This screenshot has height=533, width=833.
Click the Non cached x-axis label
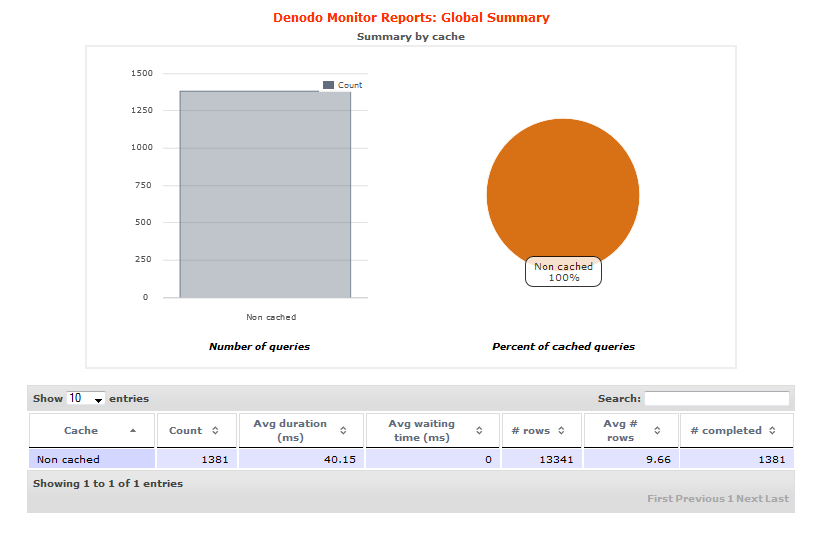click(271, 317)
